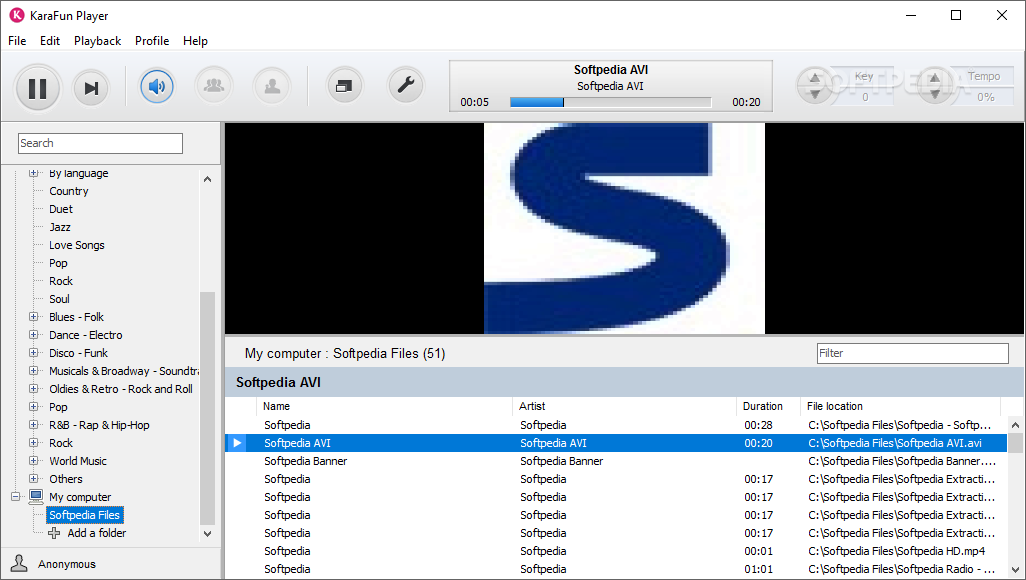Click the group singers icon
The image size is (1026, 580).
214,86
